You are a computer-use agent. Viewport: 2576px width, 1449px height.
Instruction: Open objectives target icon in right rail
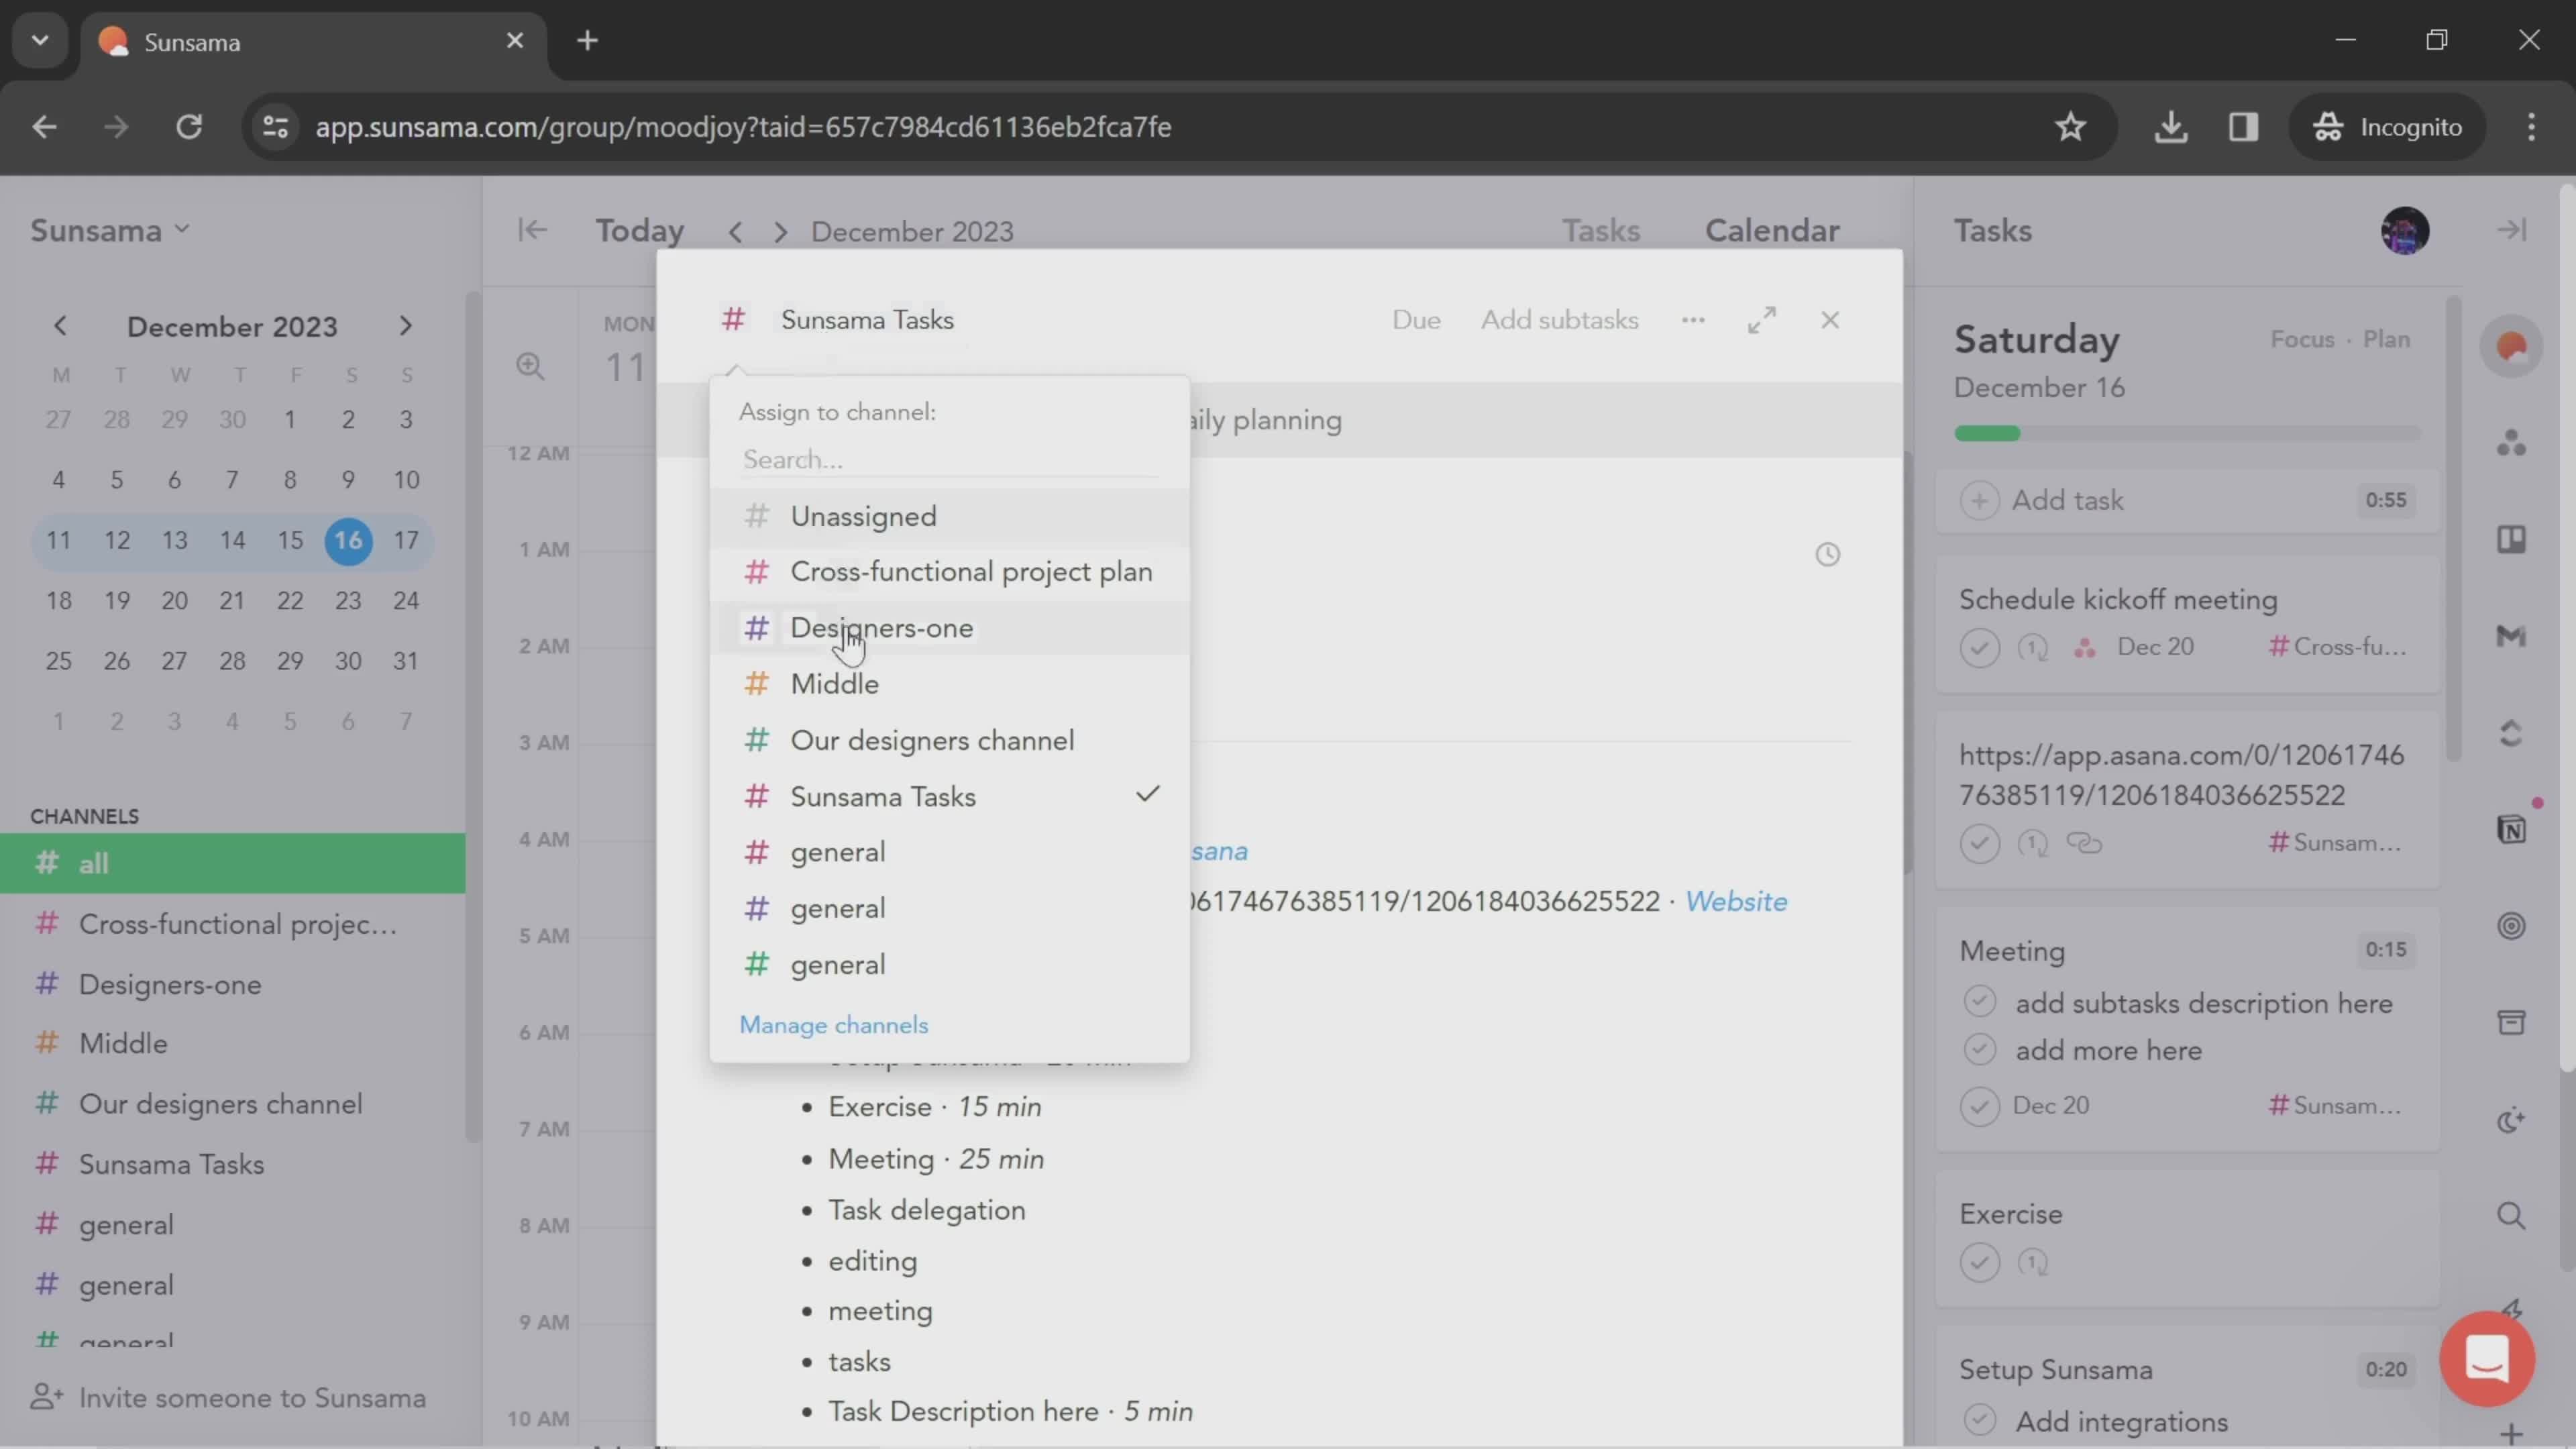click(2511, 926)
